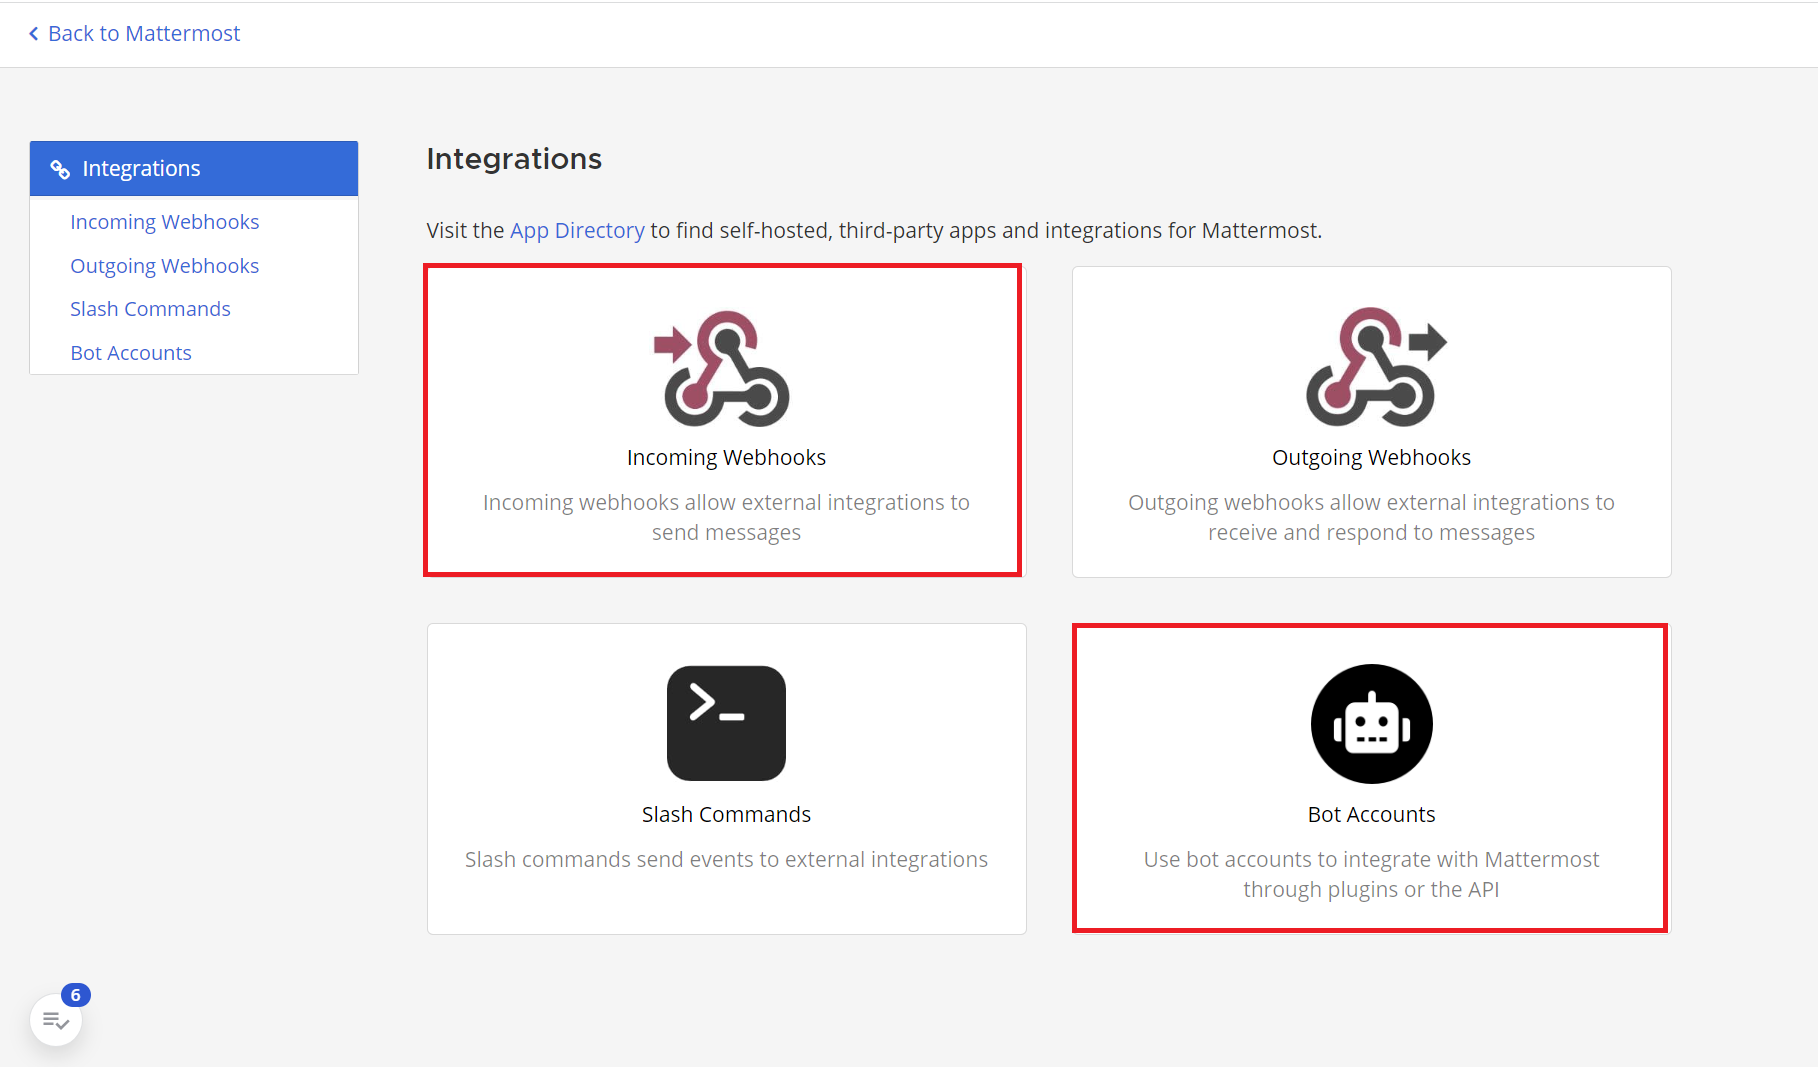The width and height of the screenshot is (1818, 1067).
Task: Click 'Incoming webhooks allow external integrations' description
Action: (726, 517)
